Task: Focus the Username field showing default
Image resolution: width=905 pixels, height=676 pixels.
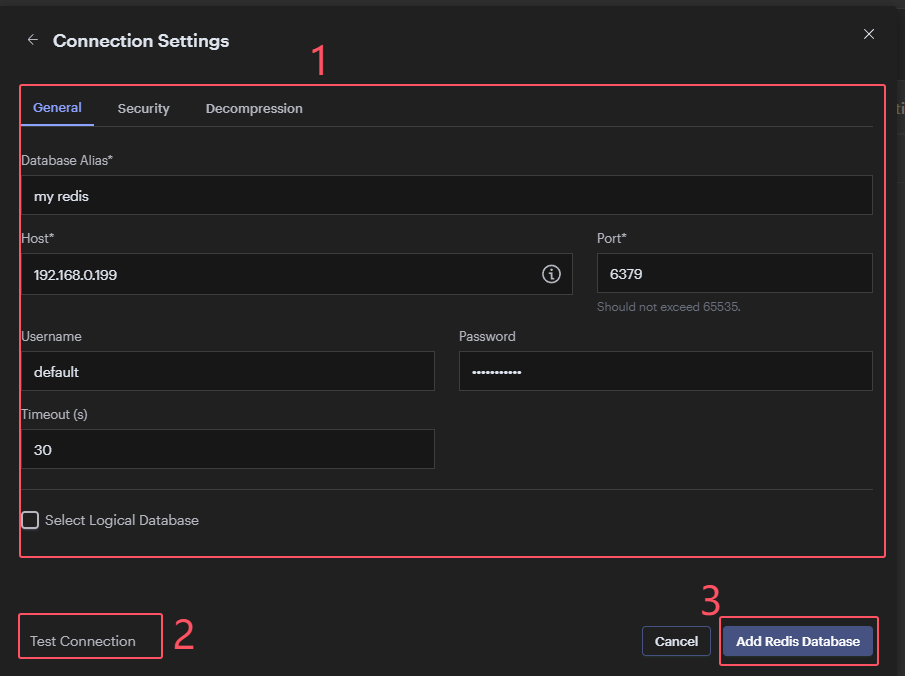Action: (x=228, y=371)
